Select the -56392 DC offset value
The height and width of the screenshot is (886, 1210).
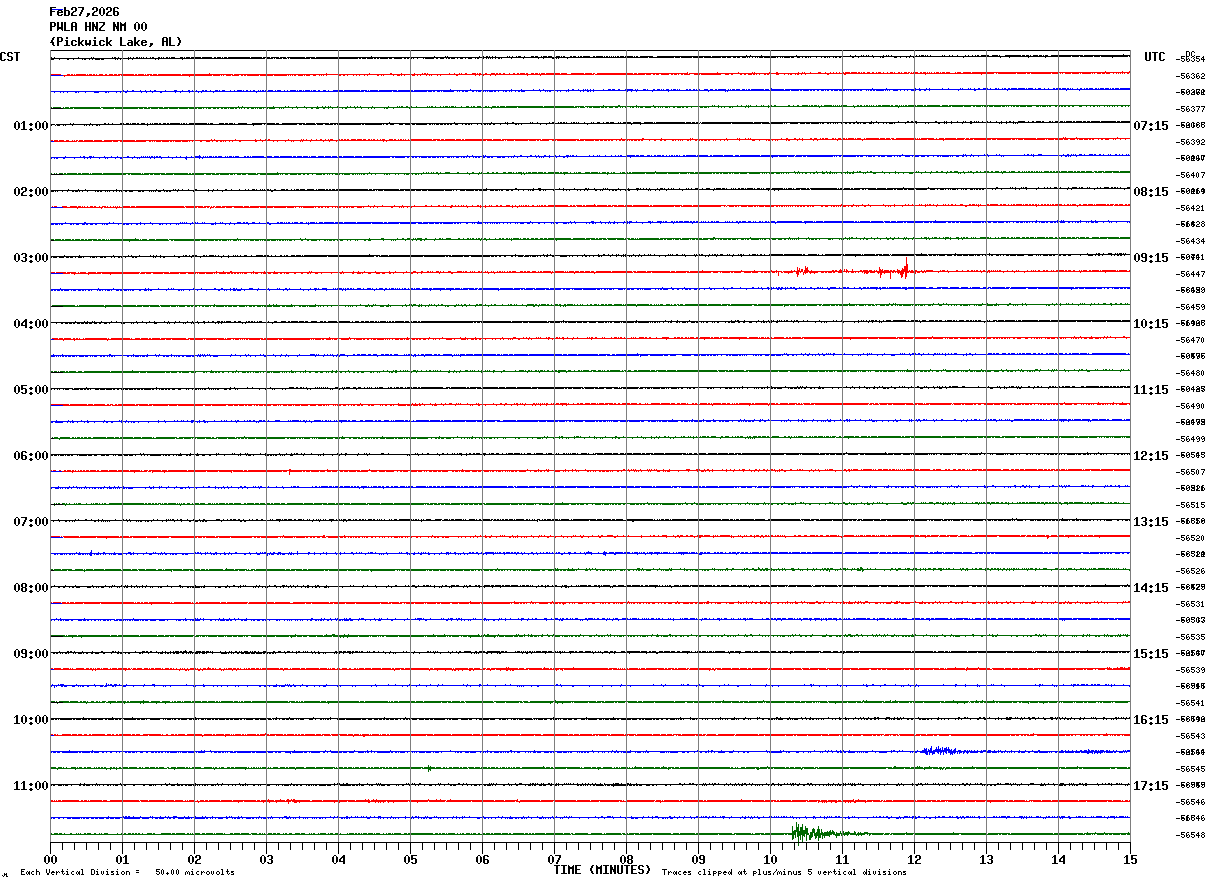pos(1191,142)
